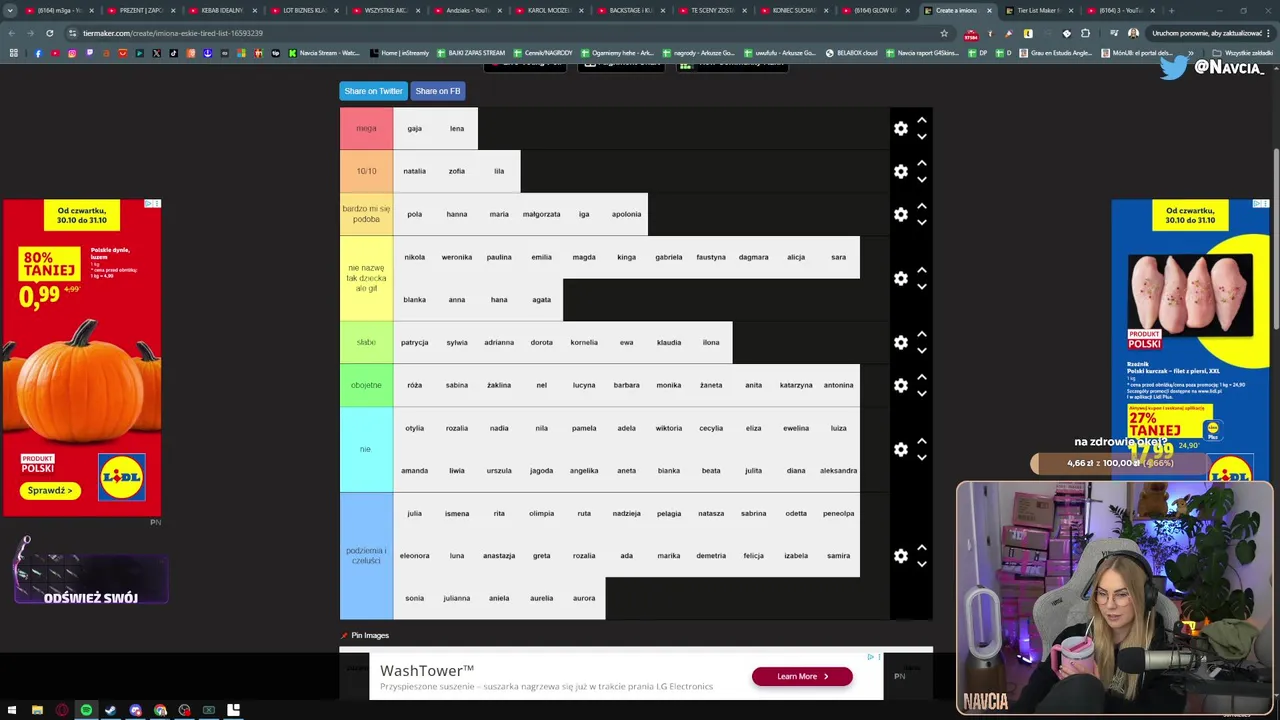The width and height of the screenshot is (1280, 720).
Task: Open settings gear for the słabe tier
Action: pyautogui.click(x=901, y=342)
